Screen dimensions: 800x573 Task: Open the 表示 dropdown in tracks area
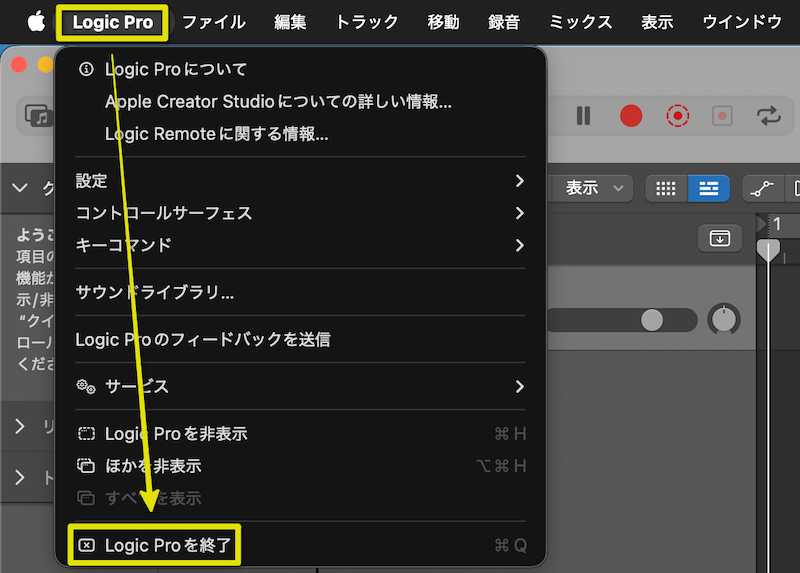(x=593, y=188)
